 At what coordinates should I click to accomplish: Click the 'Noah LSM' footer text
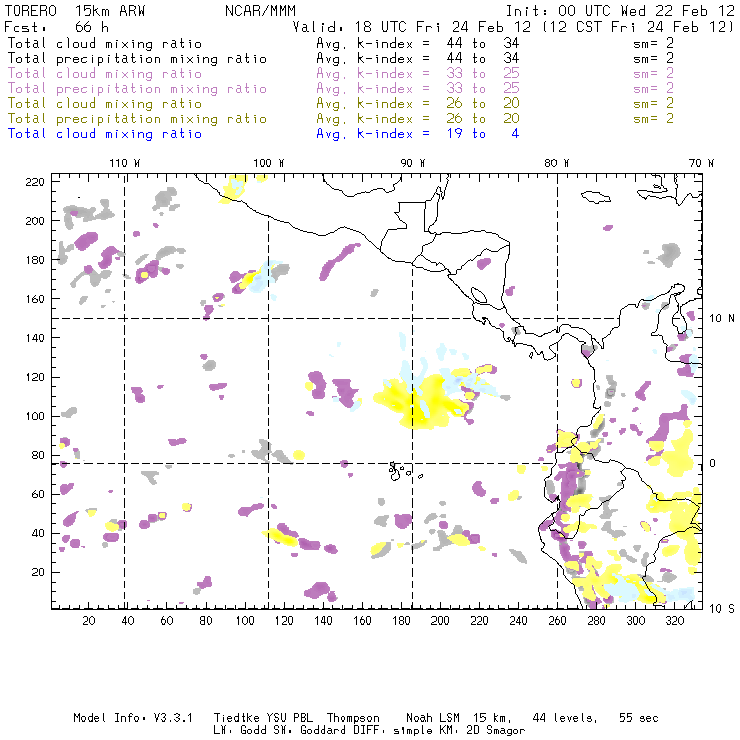[433, 718]
